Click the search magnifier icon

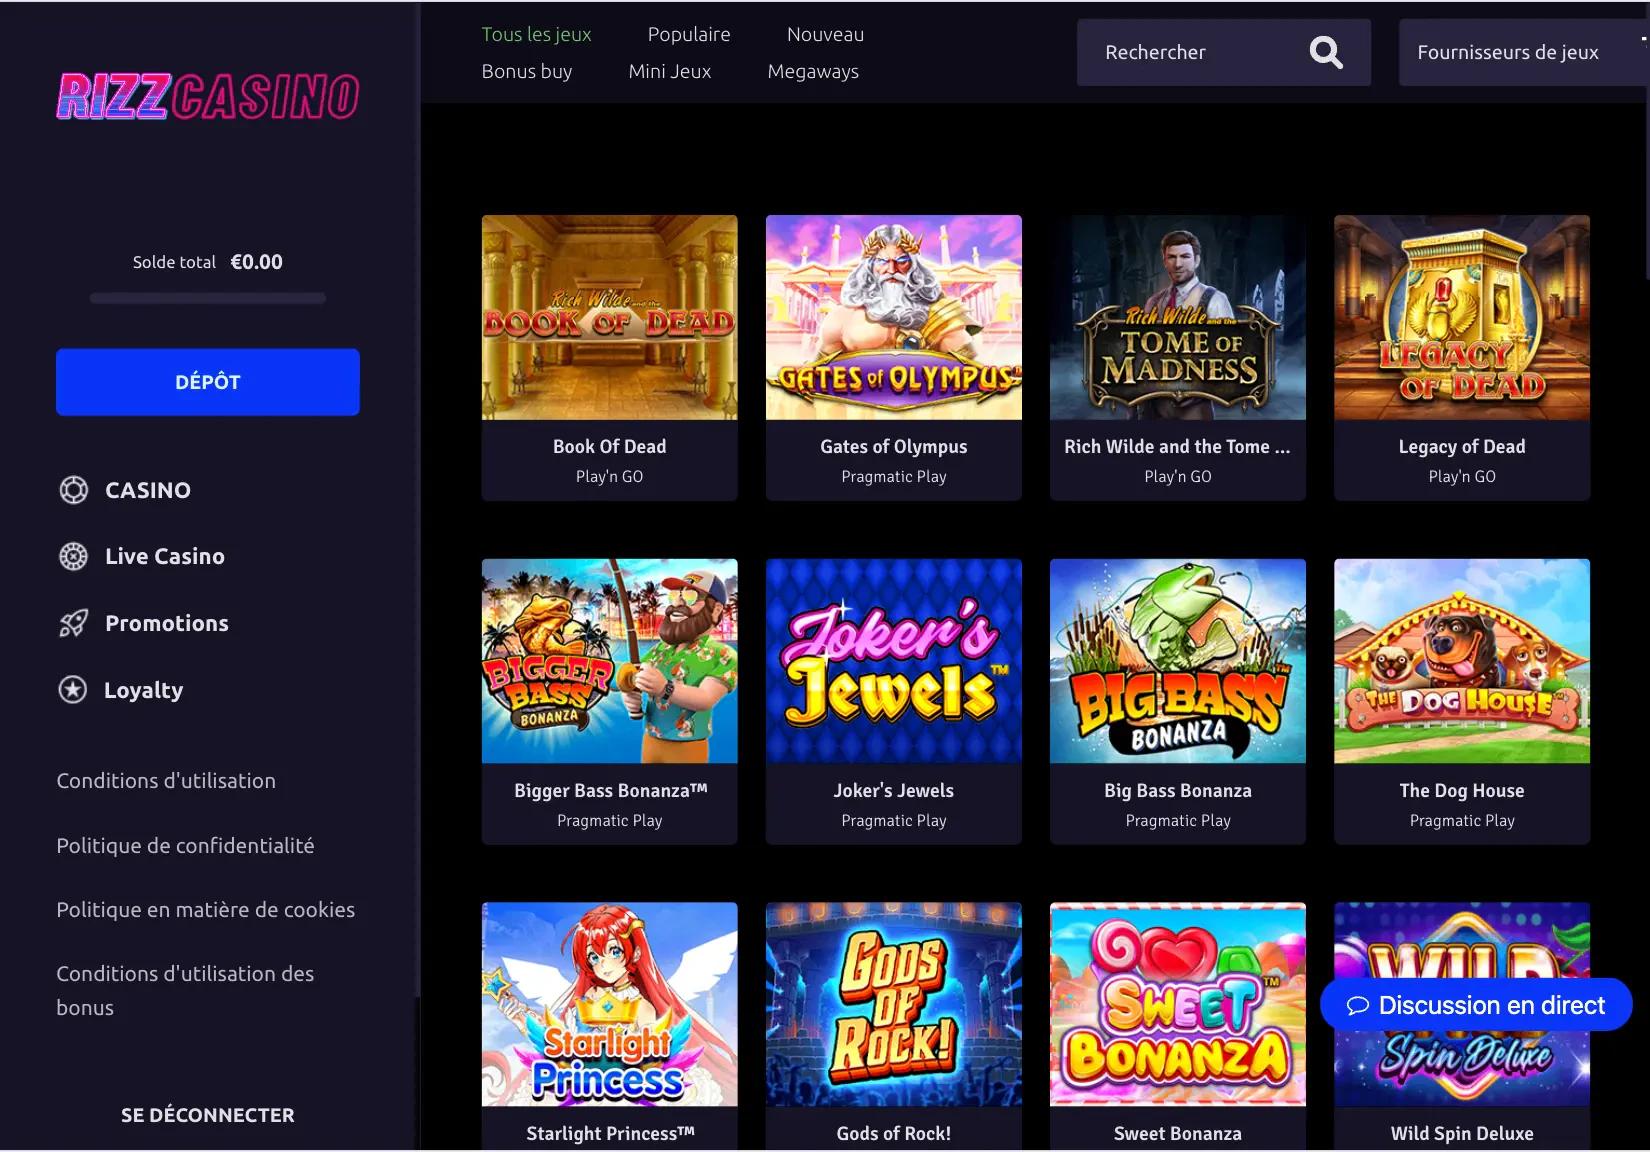pos(1326,52)
